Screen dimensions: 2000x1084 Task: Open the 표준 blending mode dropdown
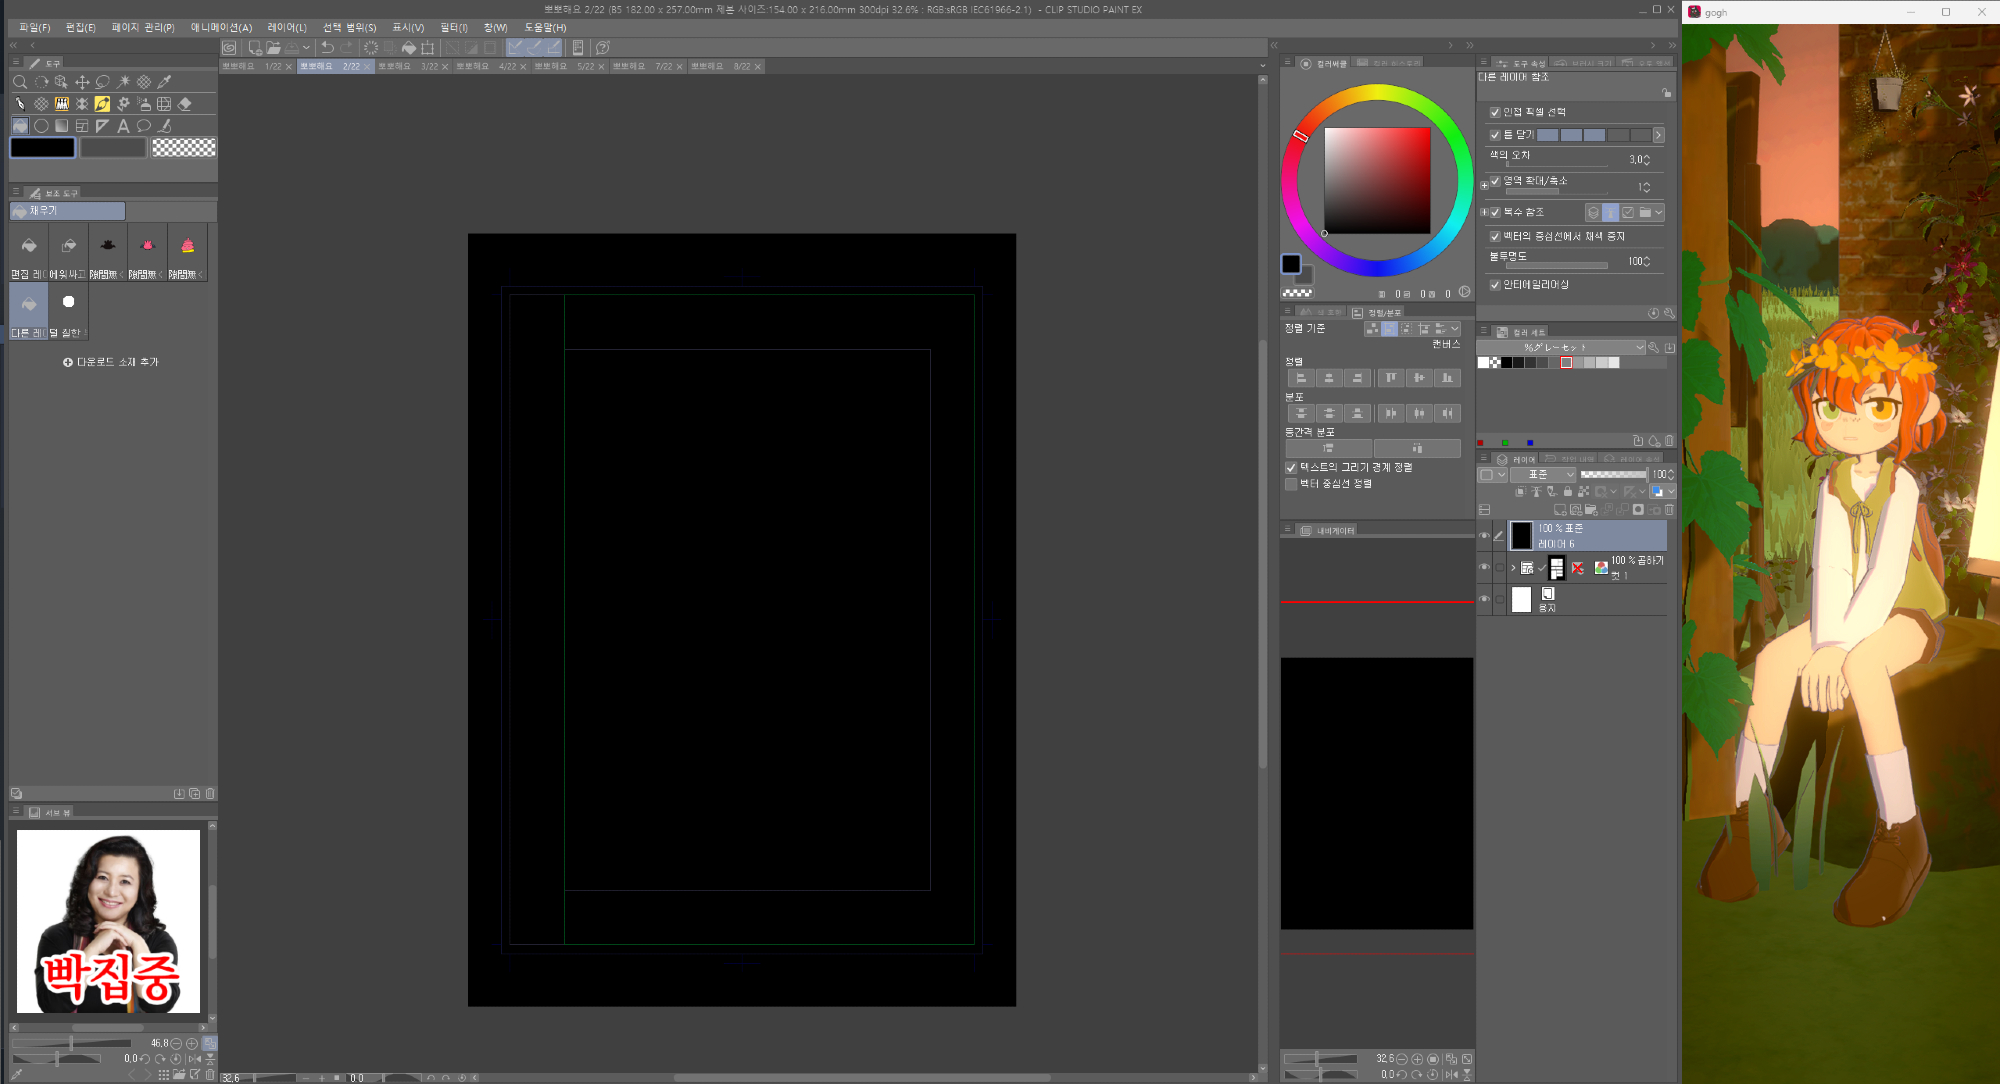coord(1543,475)
